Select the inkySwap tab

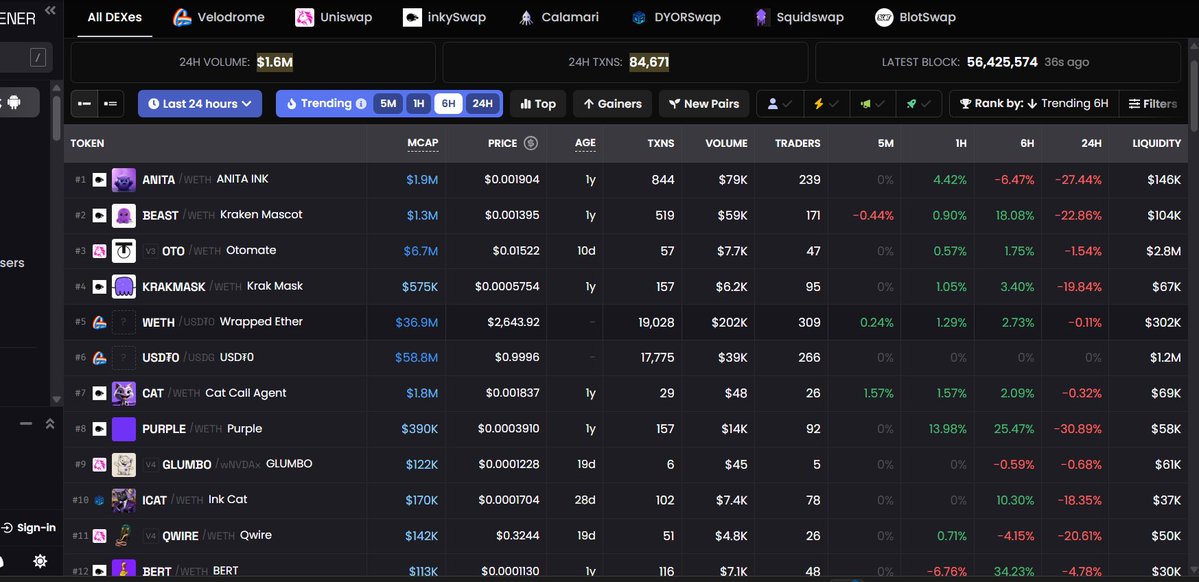pos(444,17)
